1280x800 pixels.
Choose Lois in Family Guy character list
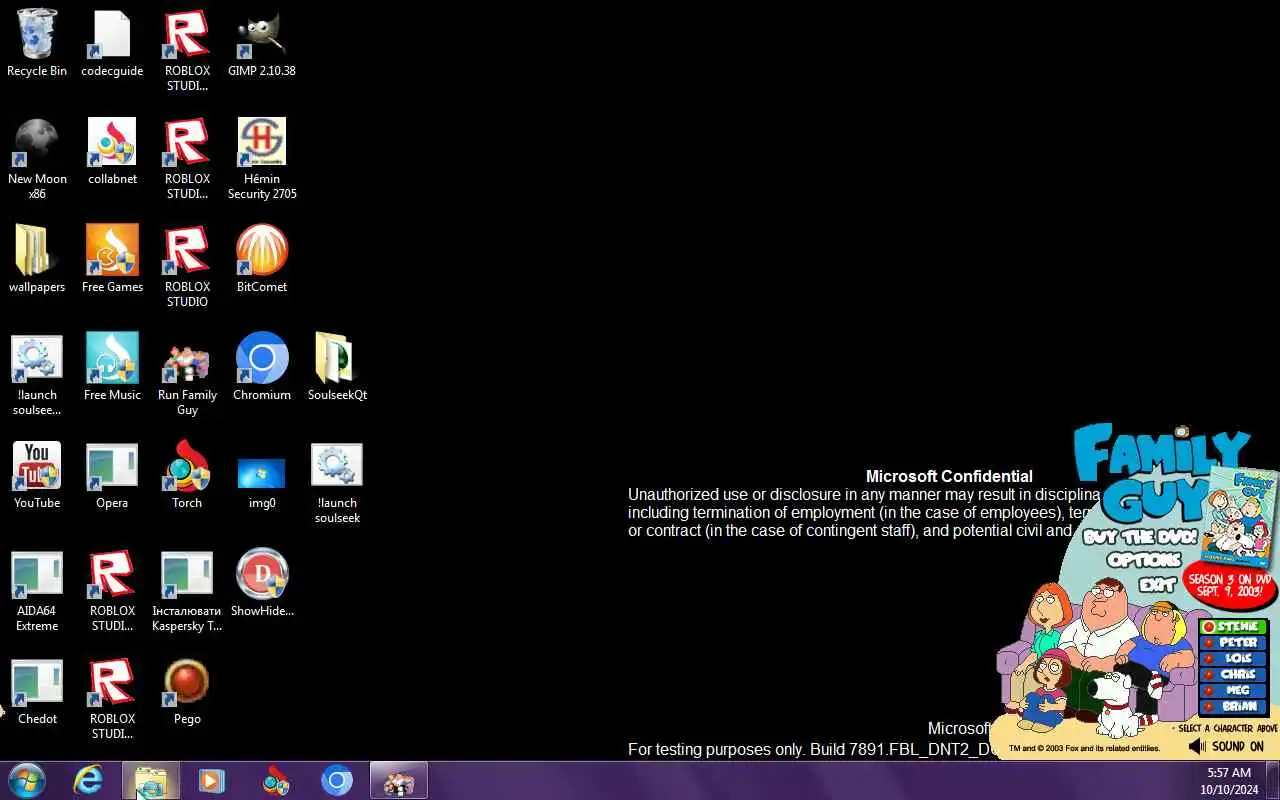(x=1234, y=659)
